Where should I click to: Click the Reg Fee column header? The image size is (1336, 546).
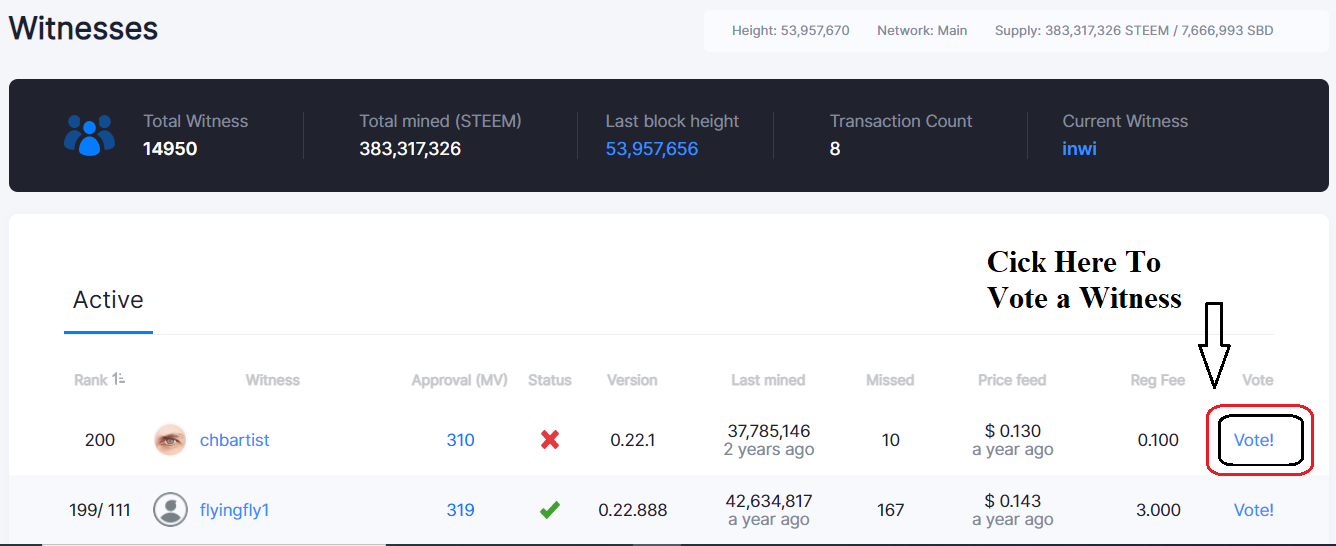click(1158, 380)
